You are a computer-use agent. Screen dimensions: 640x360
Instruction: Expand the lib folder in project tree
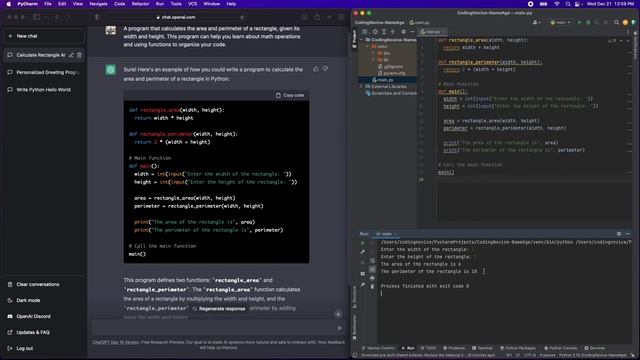[373, 60]
